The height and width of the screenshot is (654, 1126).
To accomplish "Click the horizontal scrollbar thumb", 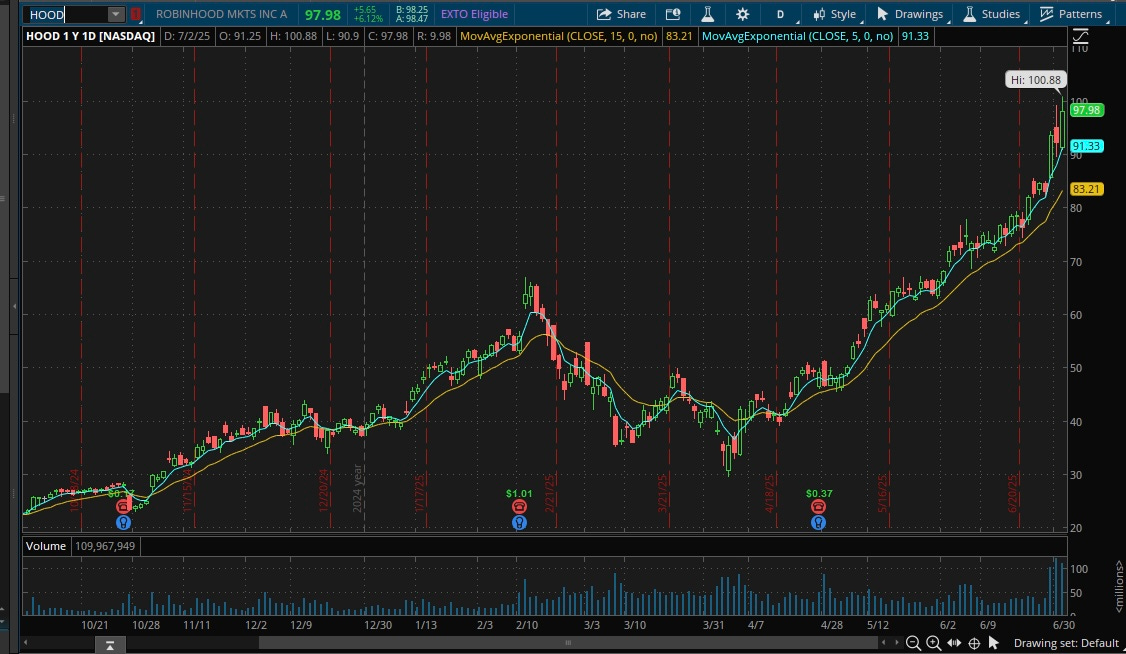I will [x=568, y=643].
